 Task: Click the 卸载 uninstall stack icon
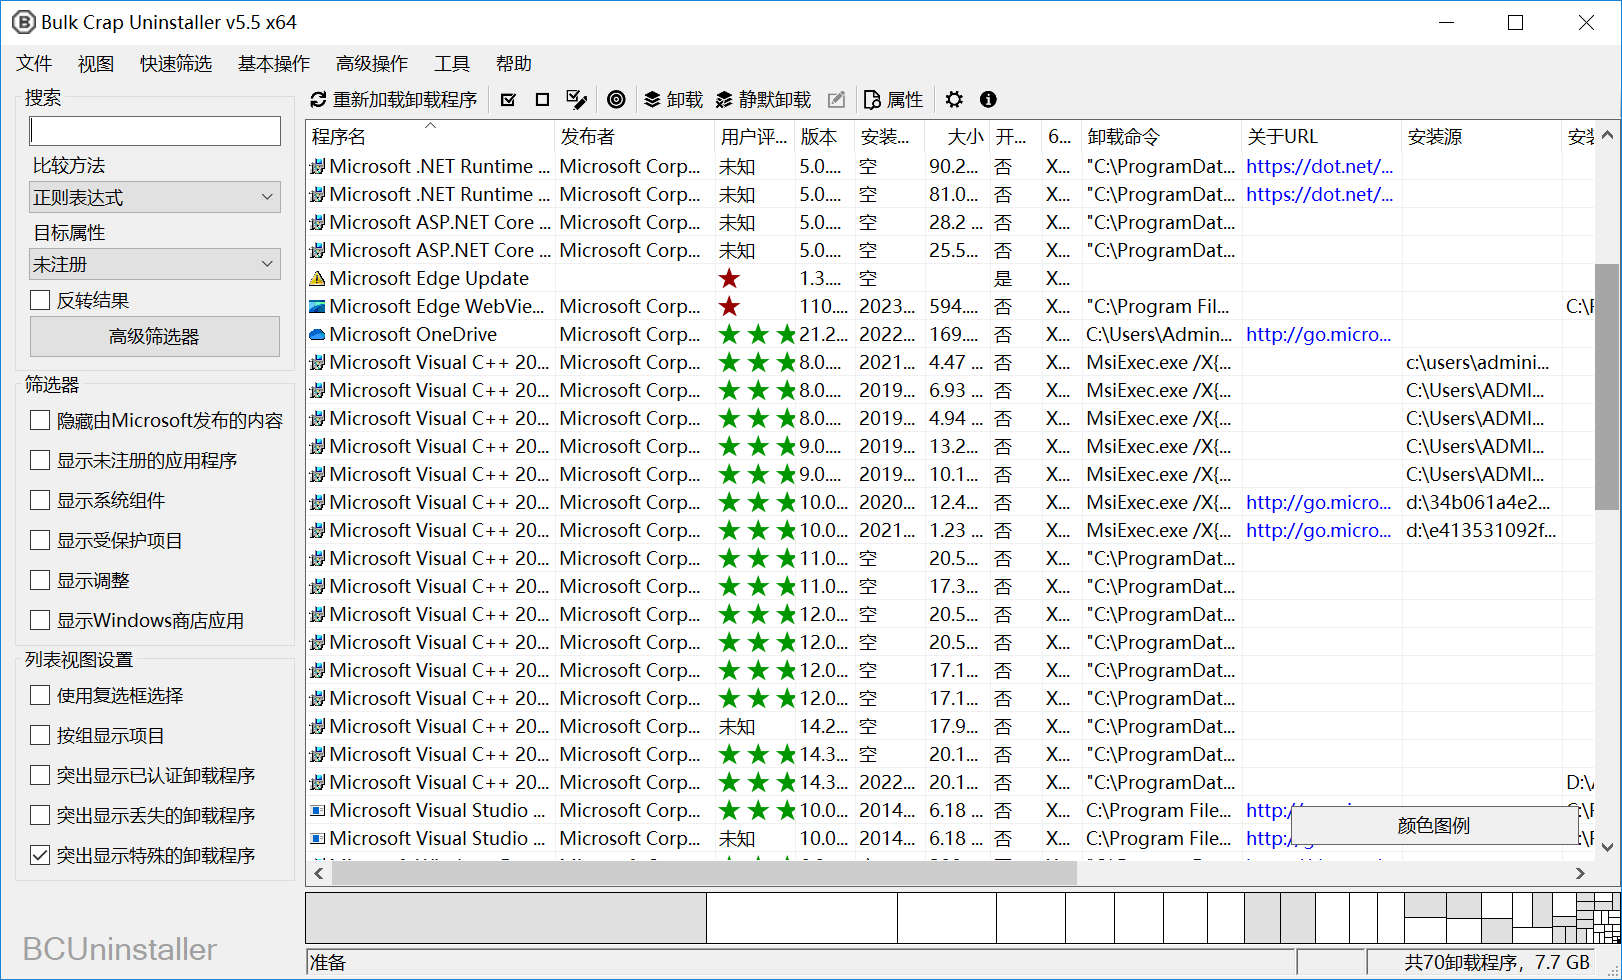tap(652, 100)
